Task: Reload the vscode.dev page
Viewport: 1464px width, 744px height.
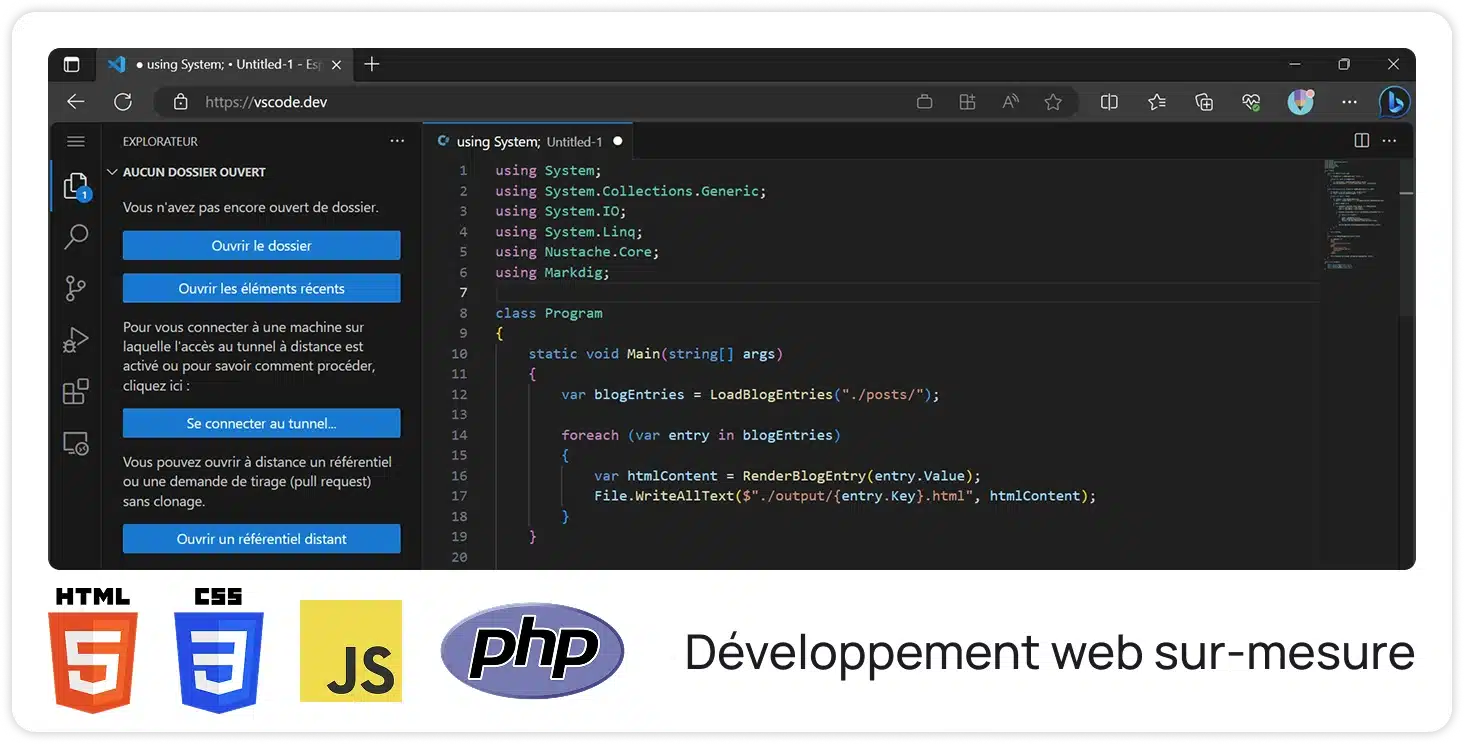Action: (123, 102)
